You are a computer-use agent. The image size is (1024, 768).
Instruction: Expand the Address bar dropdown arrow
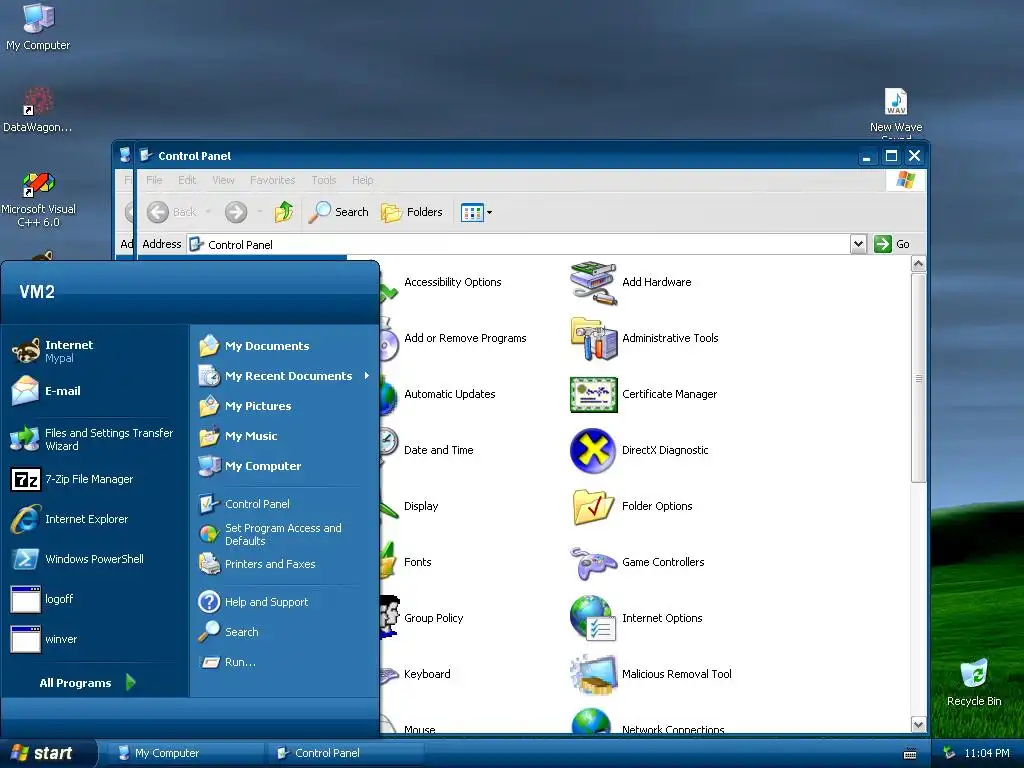pyautogui.click(x=858, y=244)
